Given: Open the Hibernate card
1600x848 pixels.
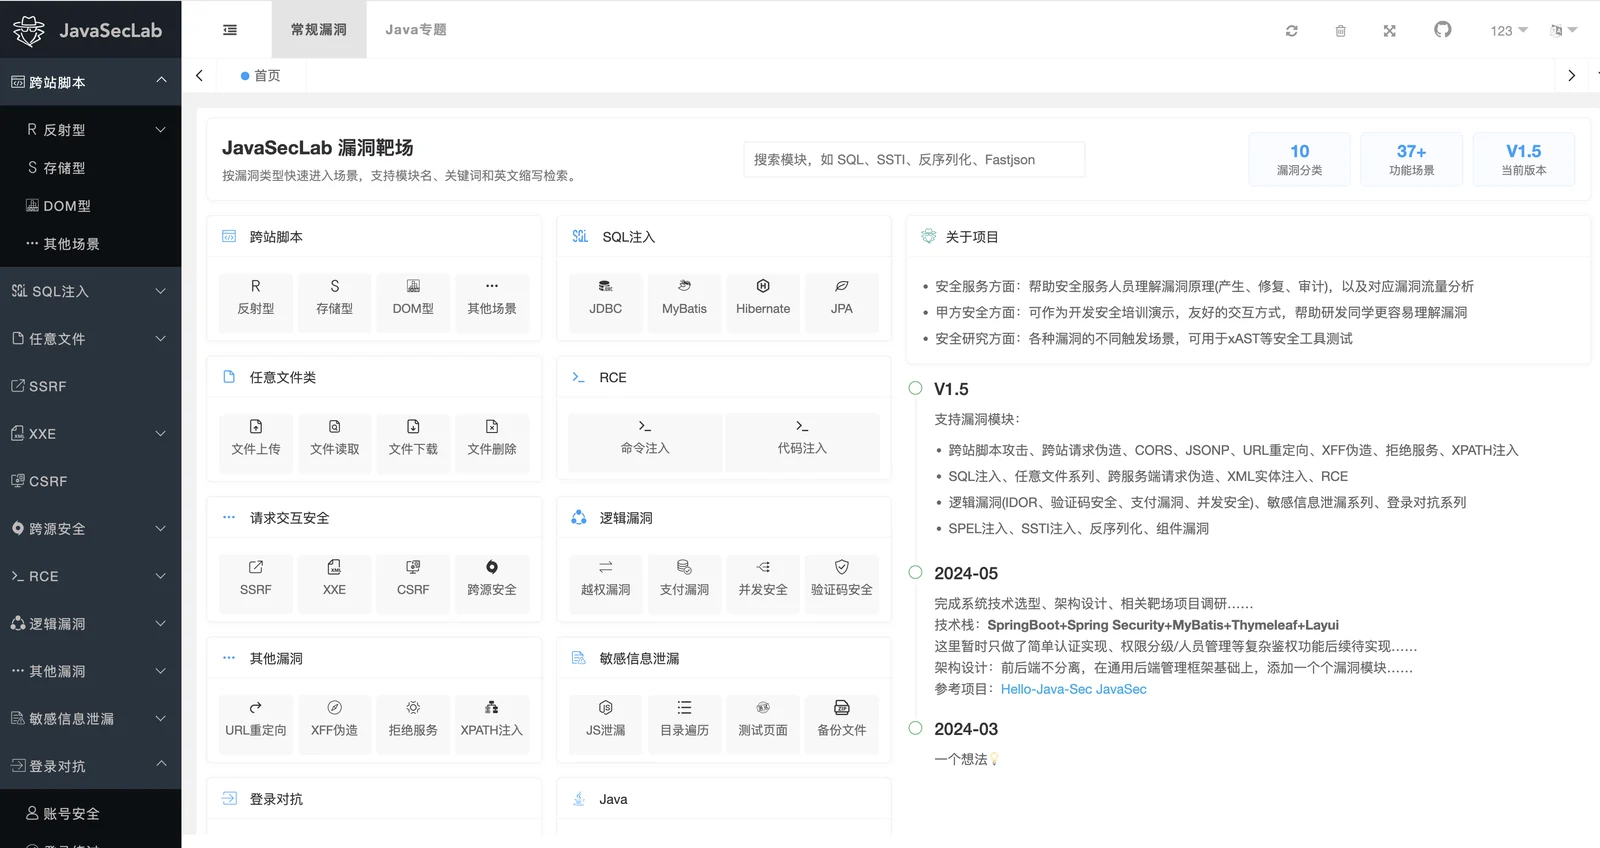Looking at the screenshot, I should [763, 302].
